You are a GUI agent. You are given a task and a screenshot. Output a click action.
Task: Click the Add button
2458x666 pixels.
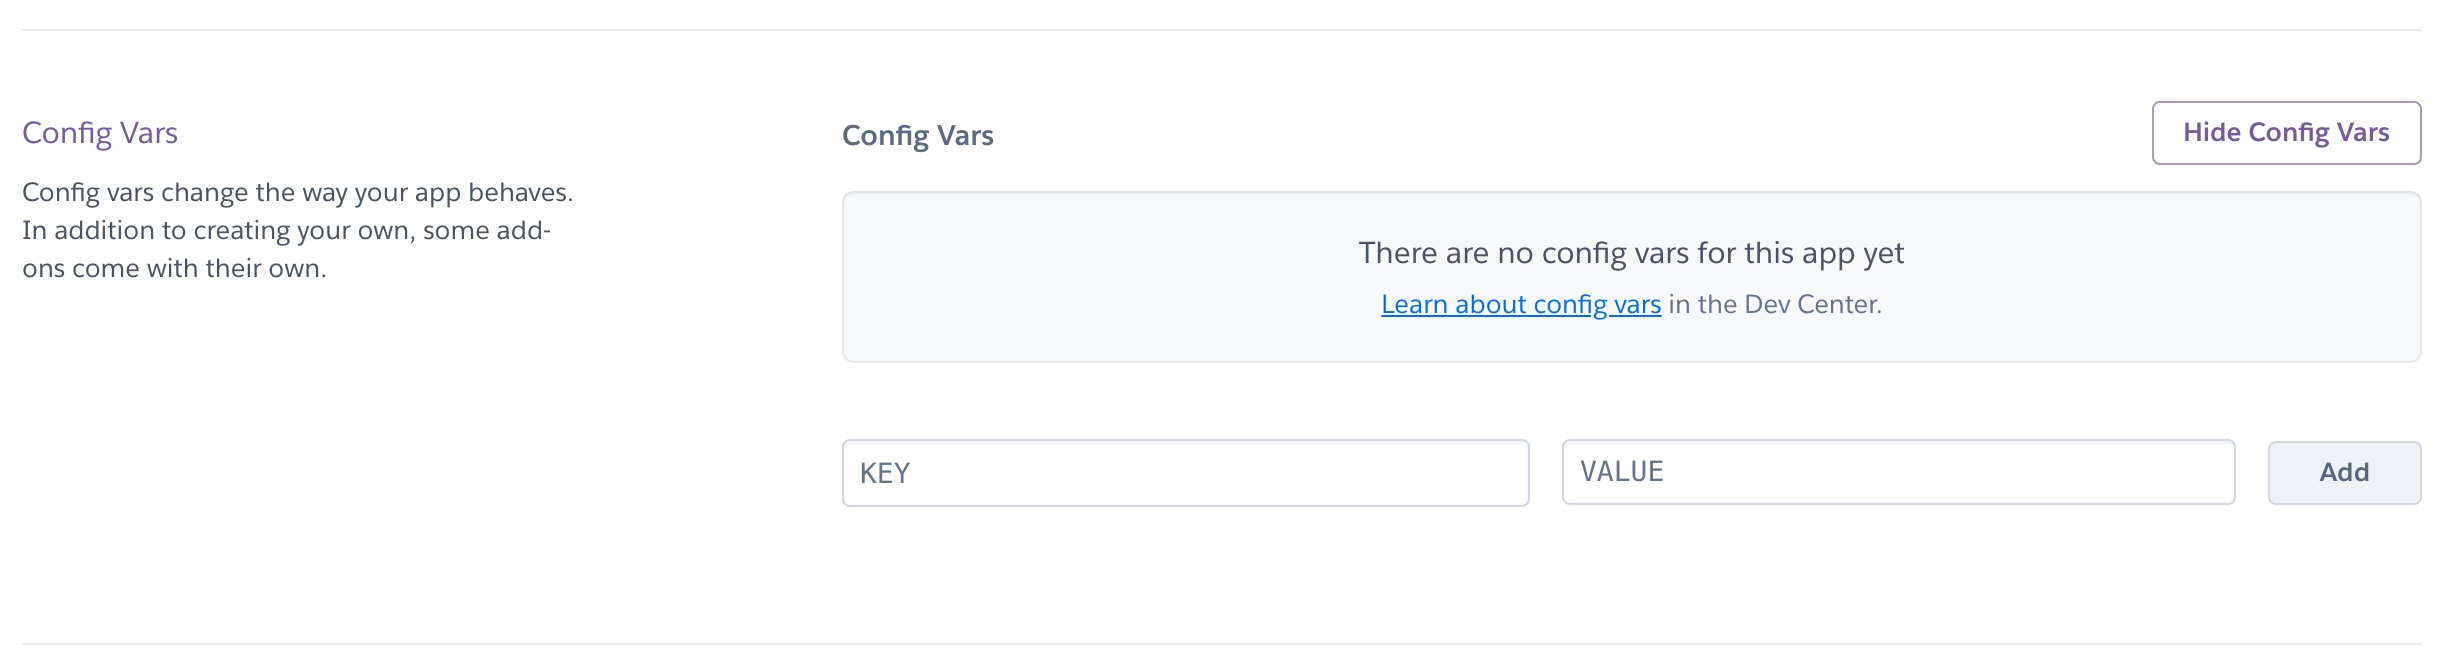pos(2344,473)
